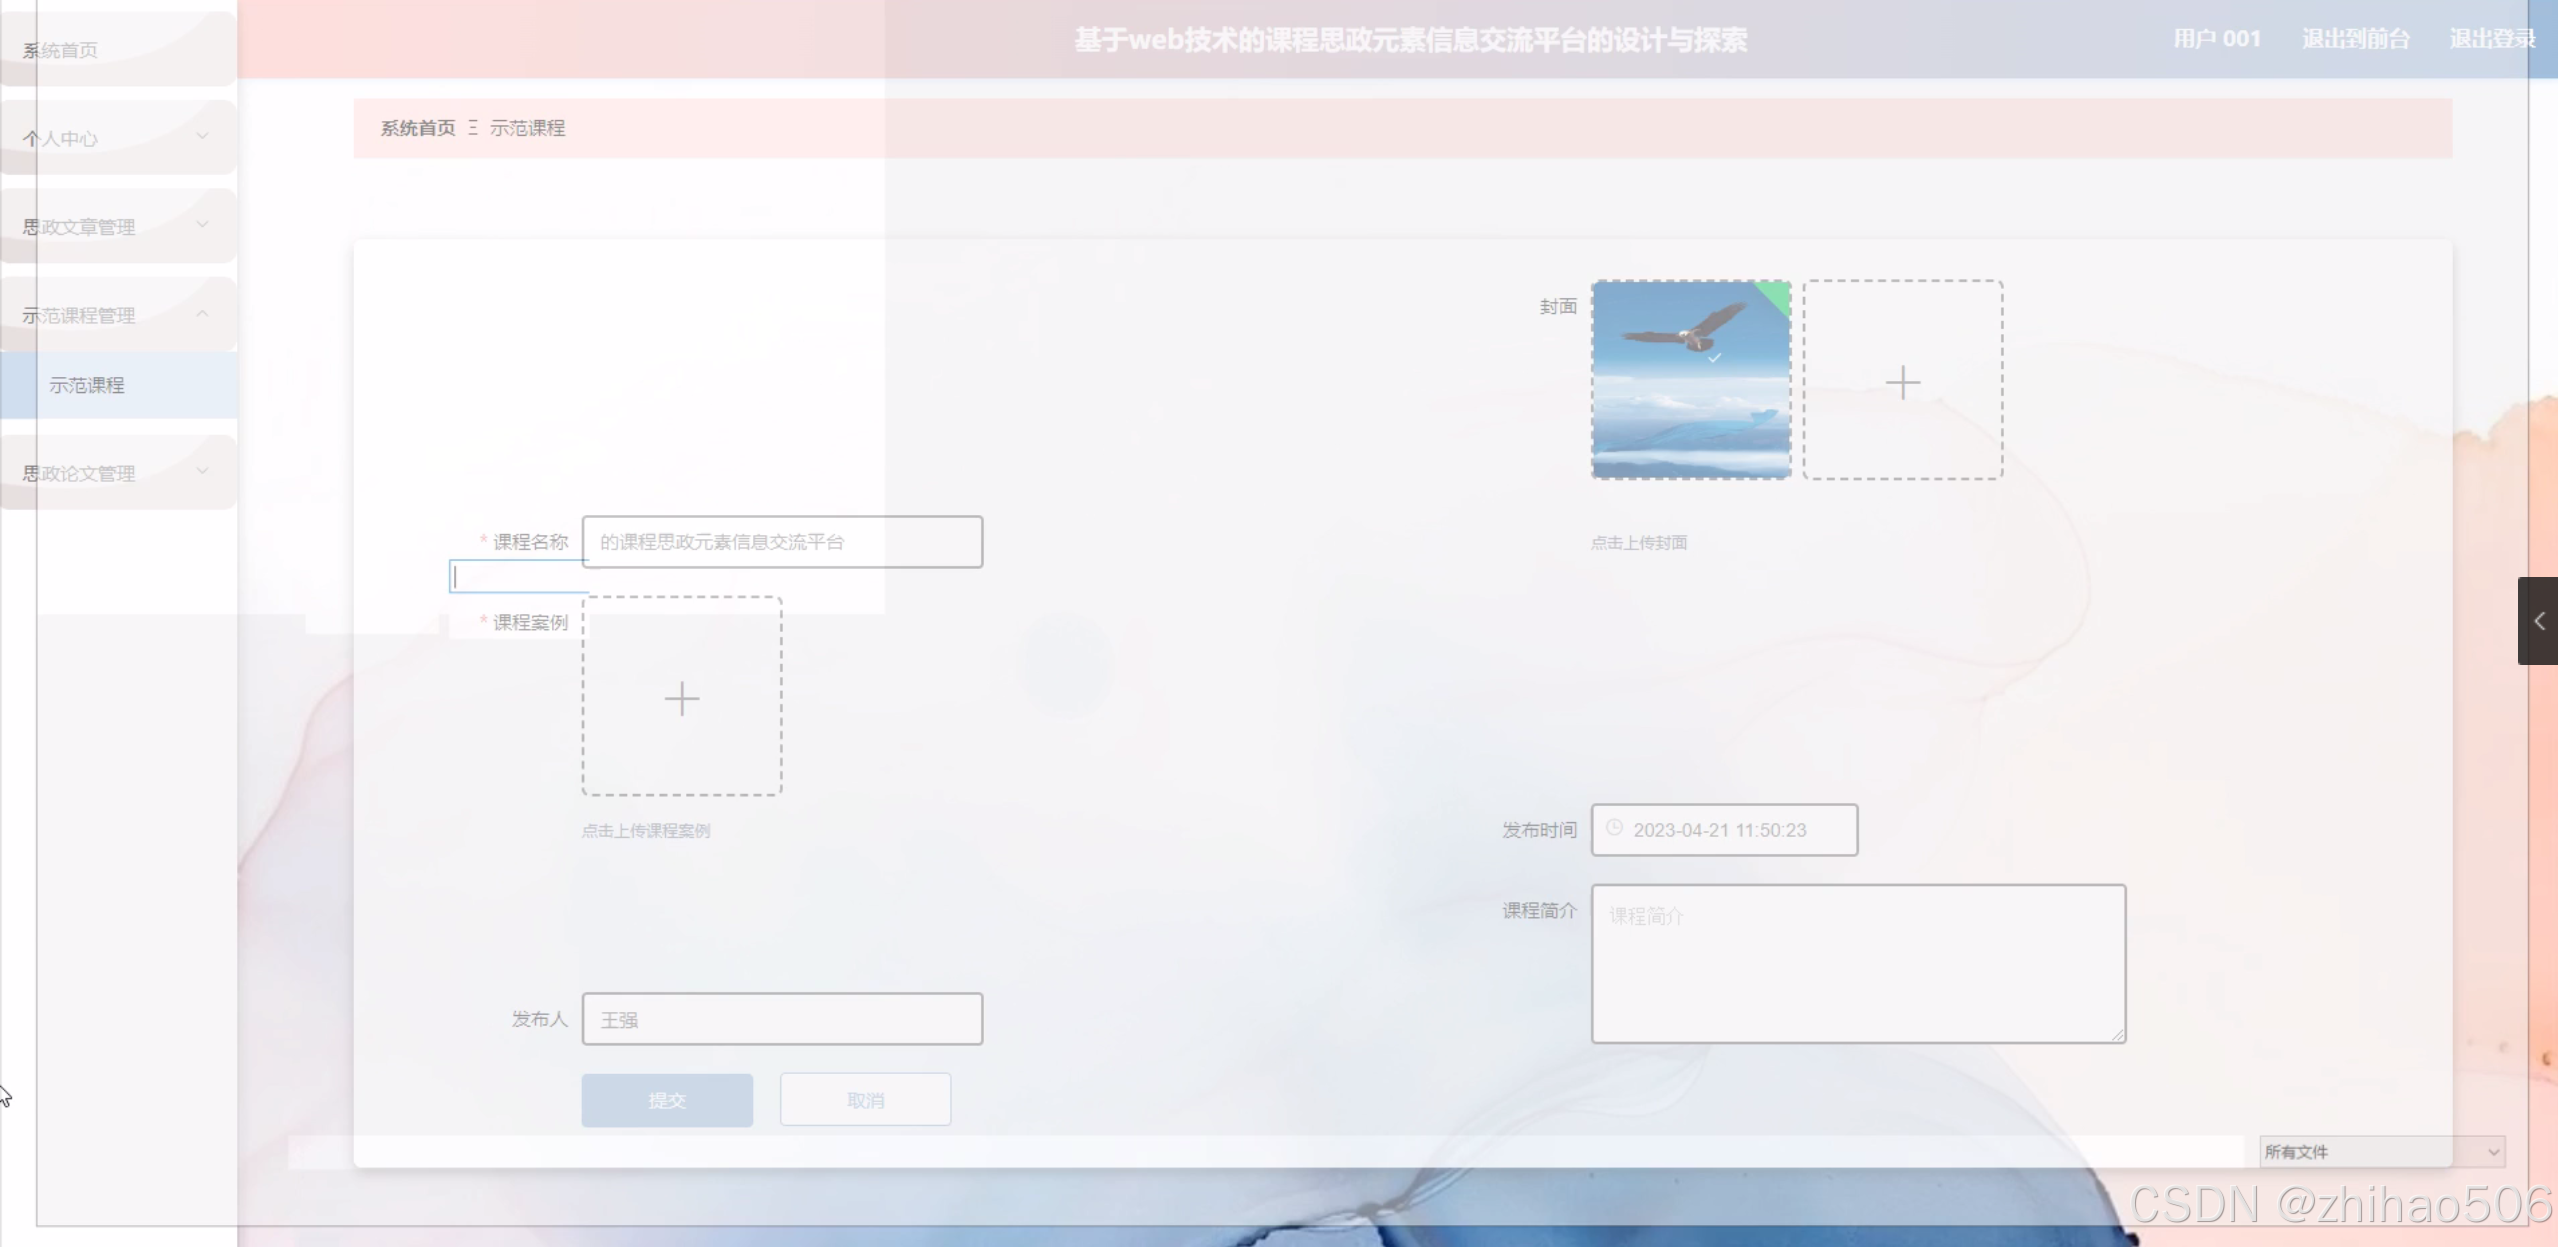This screenshot has width=2558, height=1247.
Task: Click the 取消 cancel button
Action: coord(864,1099)
